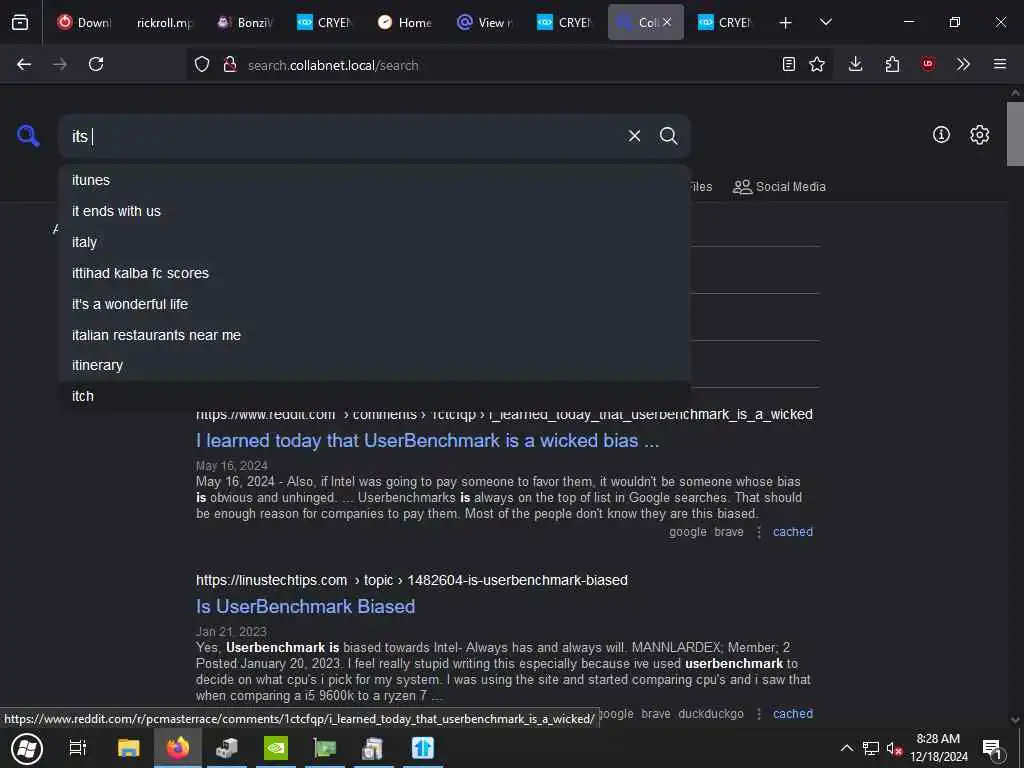The image size is (1024, 768).
Task: Open a new browser tab
Action: tap(786, 23)
